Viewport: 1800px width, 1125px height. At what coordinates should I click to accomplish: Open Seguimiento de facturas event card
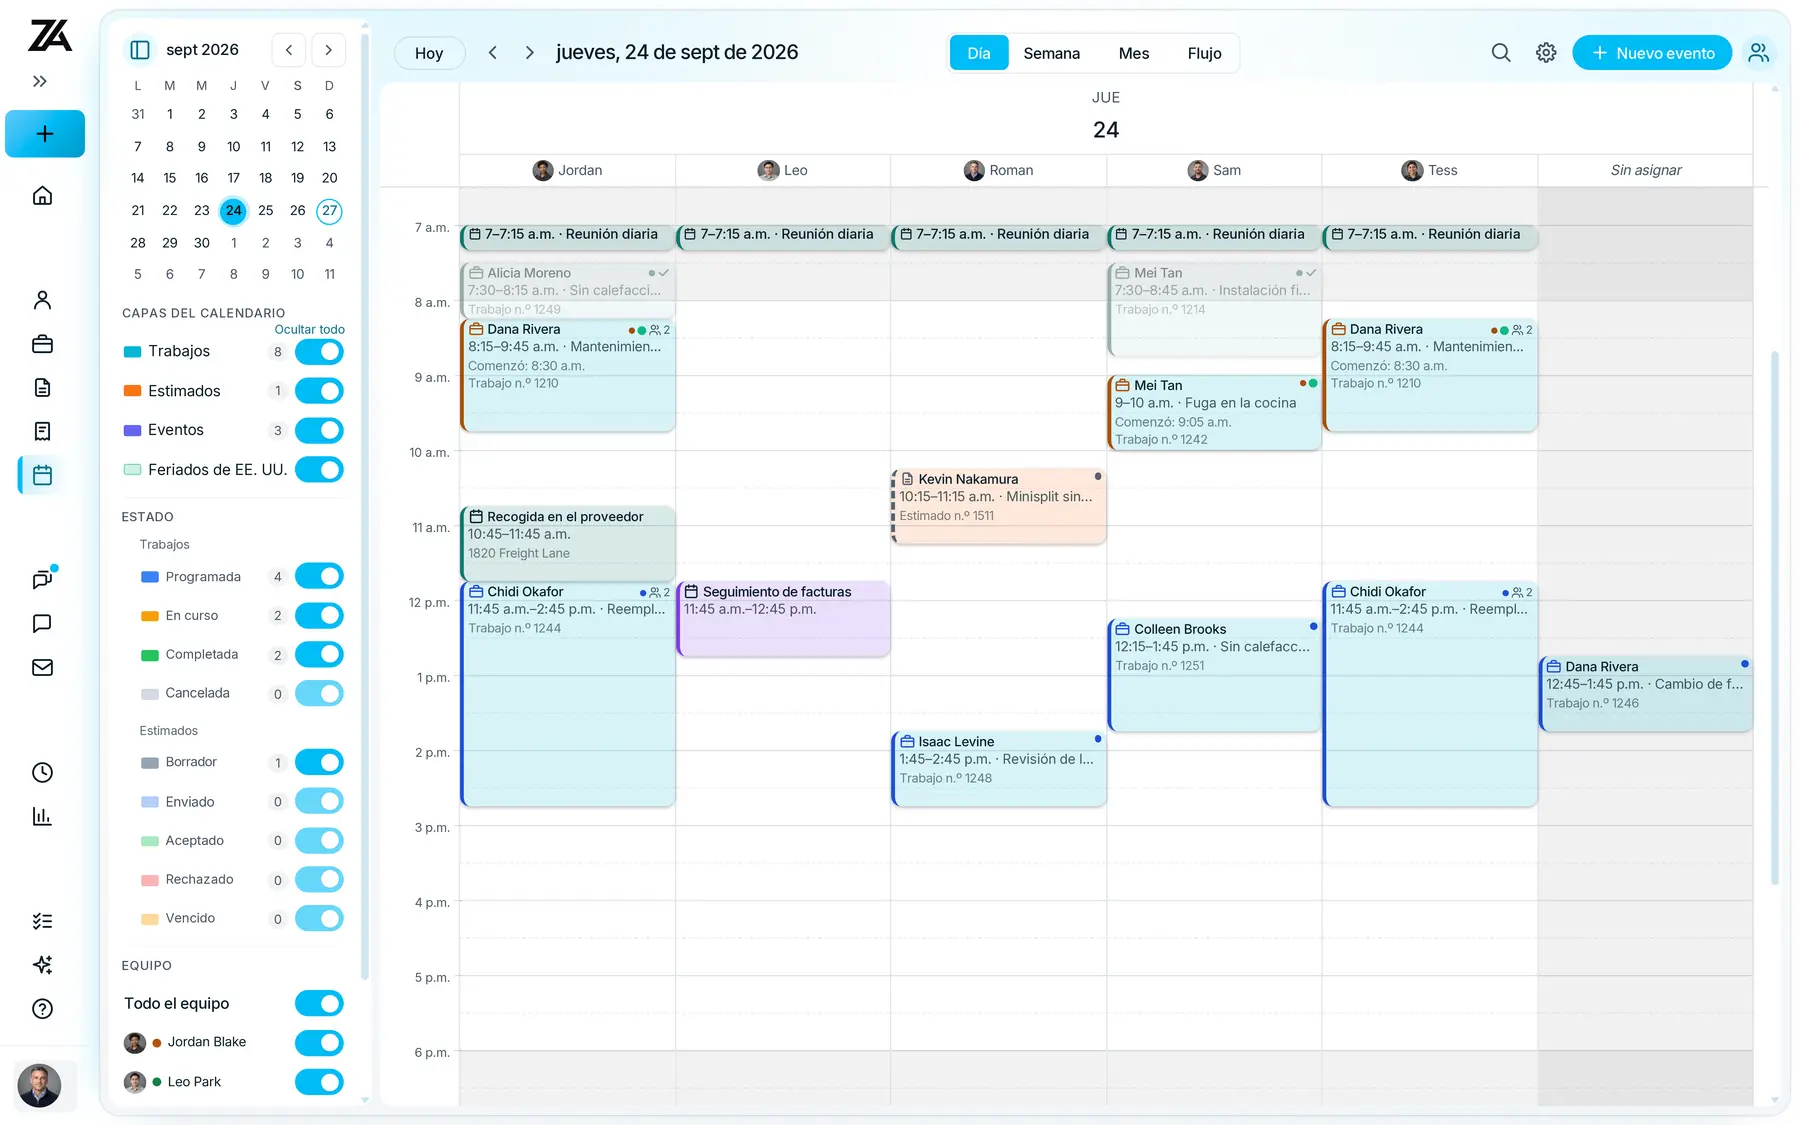[x=783, y=619]
